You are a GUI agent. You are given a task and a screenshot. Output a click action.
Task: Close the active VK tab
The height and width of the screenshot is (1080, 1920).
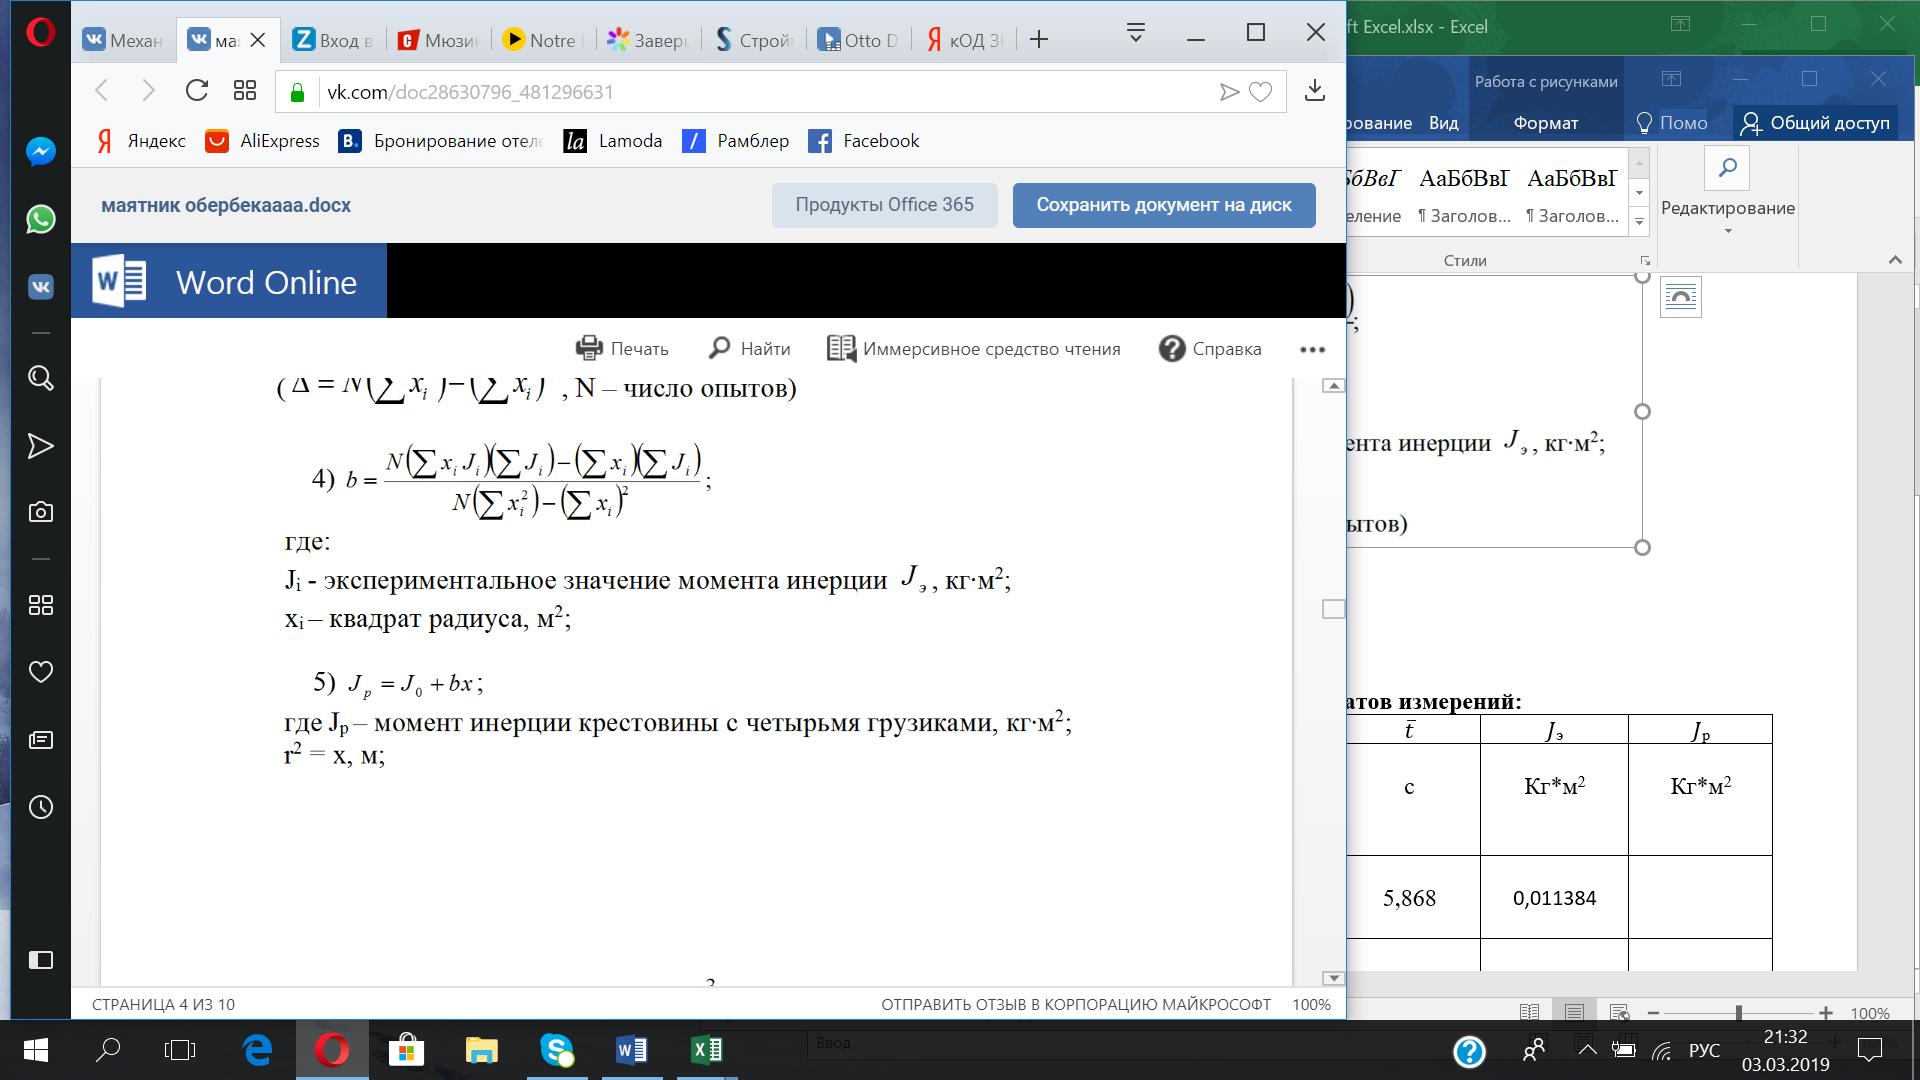258,40
